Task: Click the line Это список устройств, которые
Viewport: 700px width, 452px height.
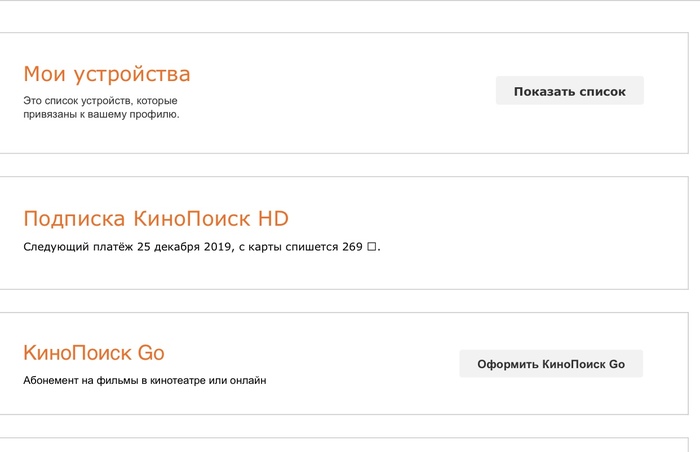Action: coord(100,100)
